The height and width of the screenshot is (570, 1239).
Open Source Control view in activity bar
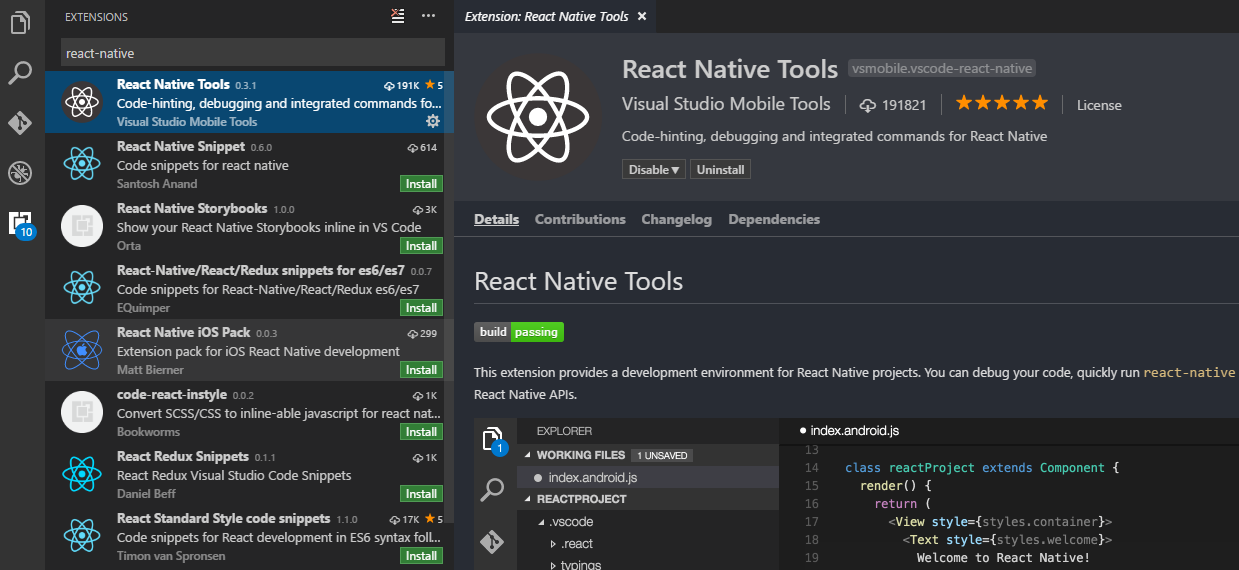pyautogui.click(x=21, y=122)
